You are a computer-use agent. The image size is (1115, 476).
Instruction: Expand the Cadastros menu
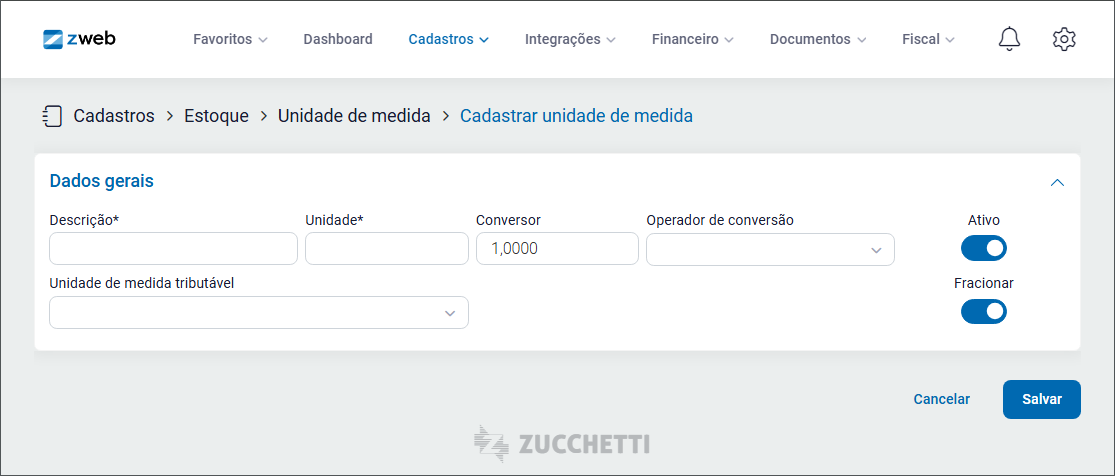[448, 39]
